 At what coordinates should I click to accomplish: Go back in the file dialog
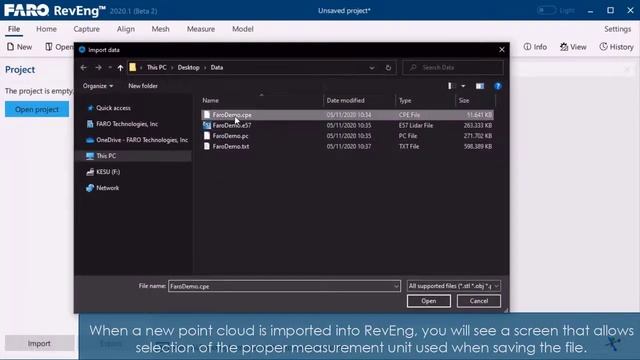pyautogui.click(x=84, y=67)
